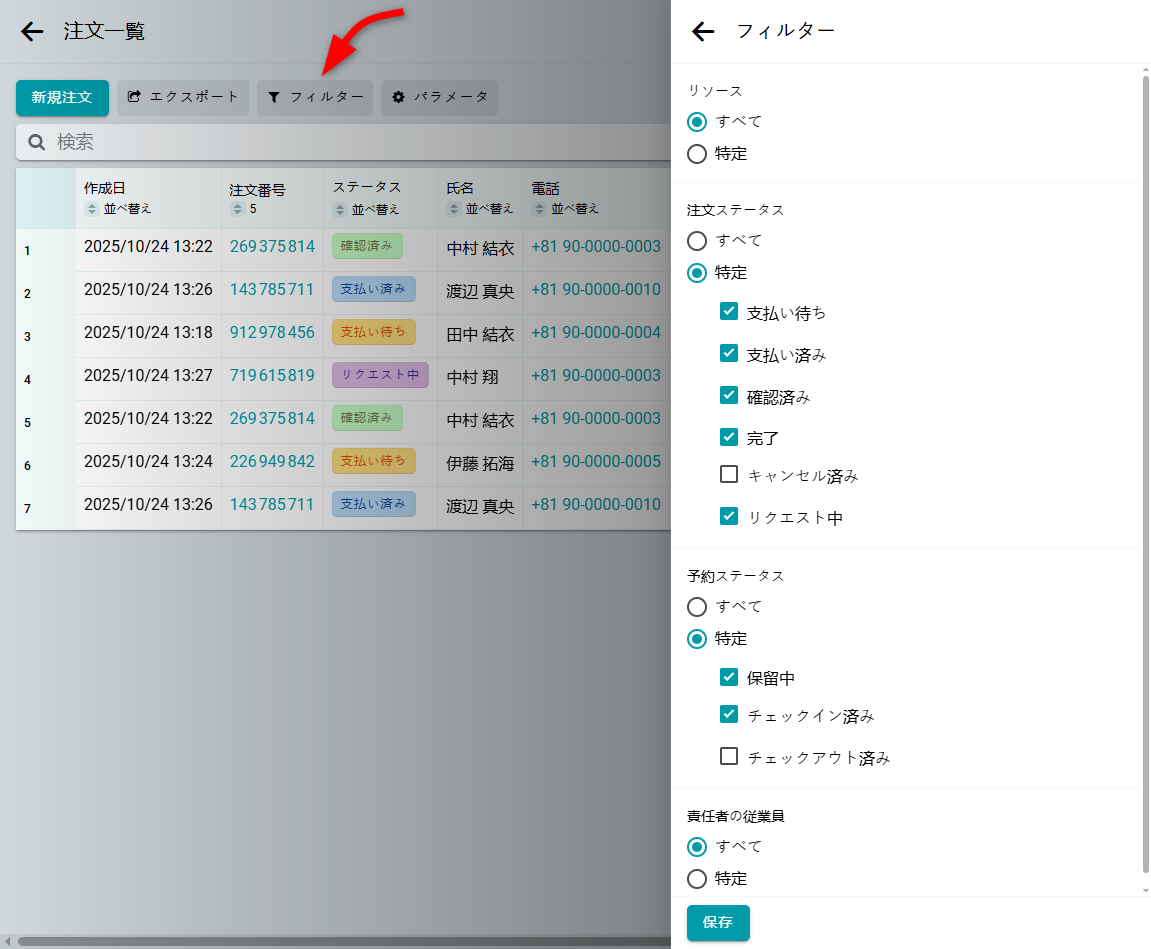Click date 2025/10/24 13:27
Screen dimensions: 1151x949
pos(148,376)
